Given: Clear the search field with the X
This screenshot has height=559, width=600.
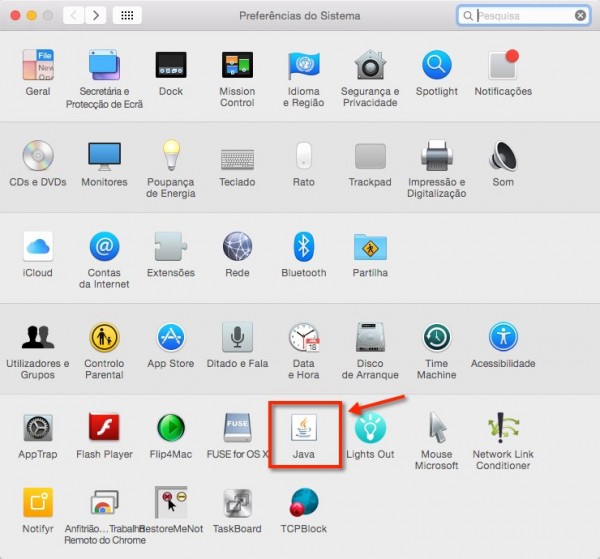Looking at the screenshot, I should click(580, 16).
